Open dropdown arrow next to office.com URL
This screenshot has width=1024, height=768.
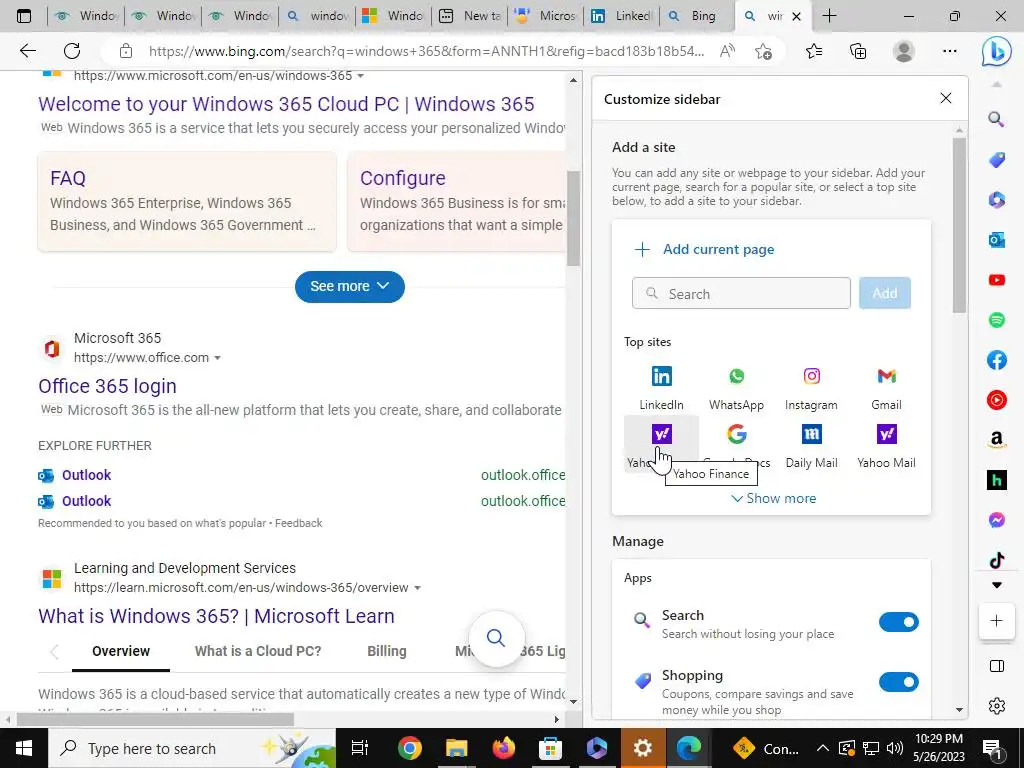pyautogui.click(x=217, y=358)
